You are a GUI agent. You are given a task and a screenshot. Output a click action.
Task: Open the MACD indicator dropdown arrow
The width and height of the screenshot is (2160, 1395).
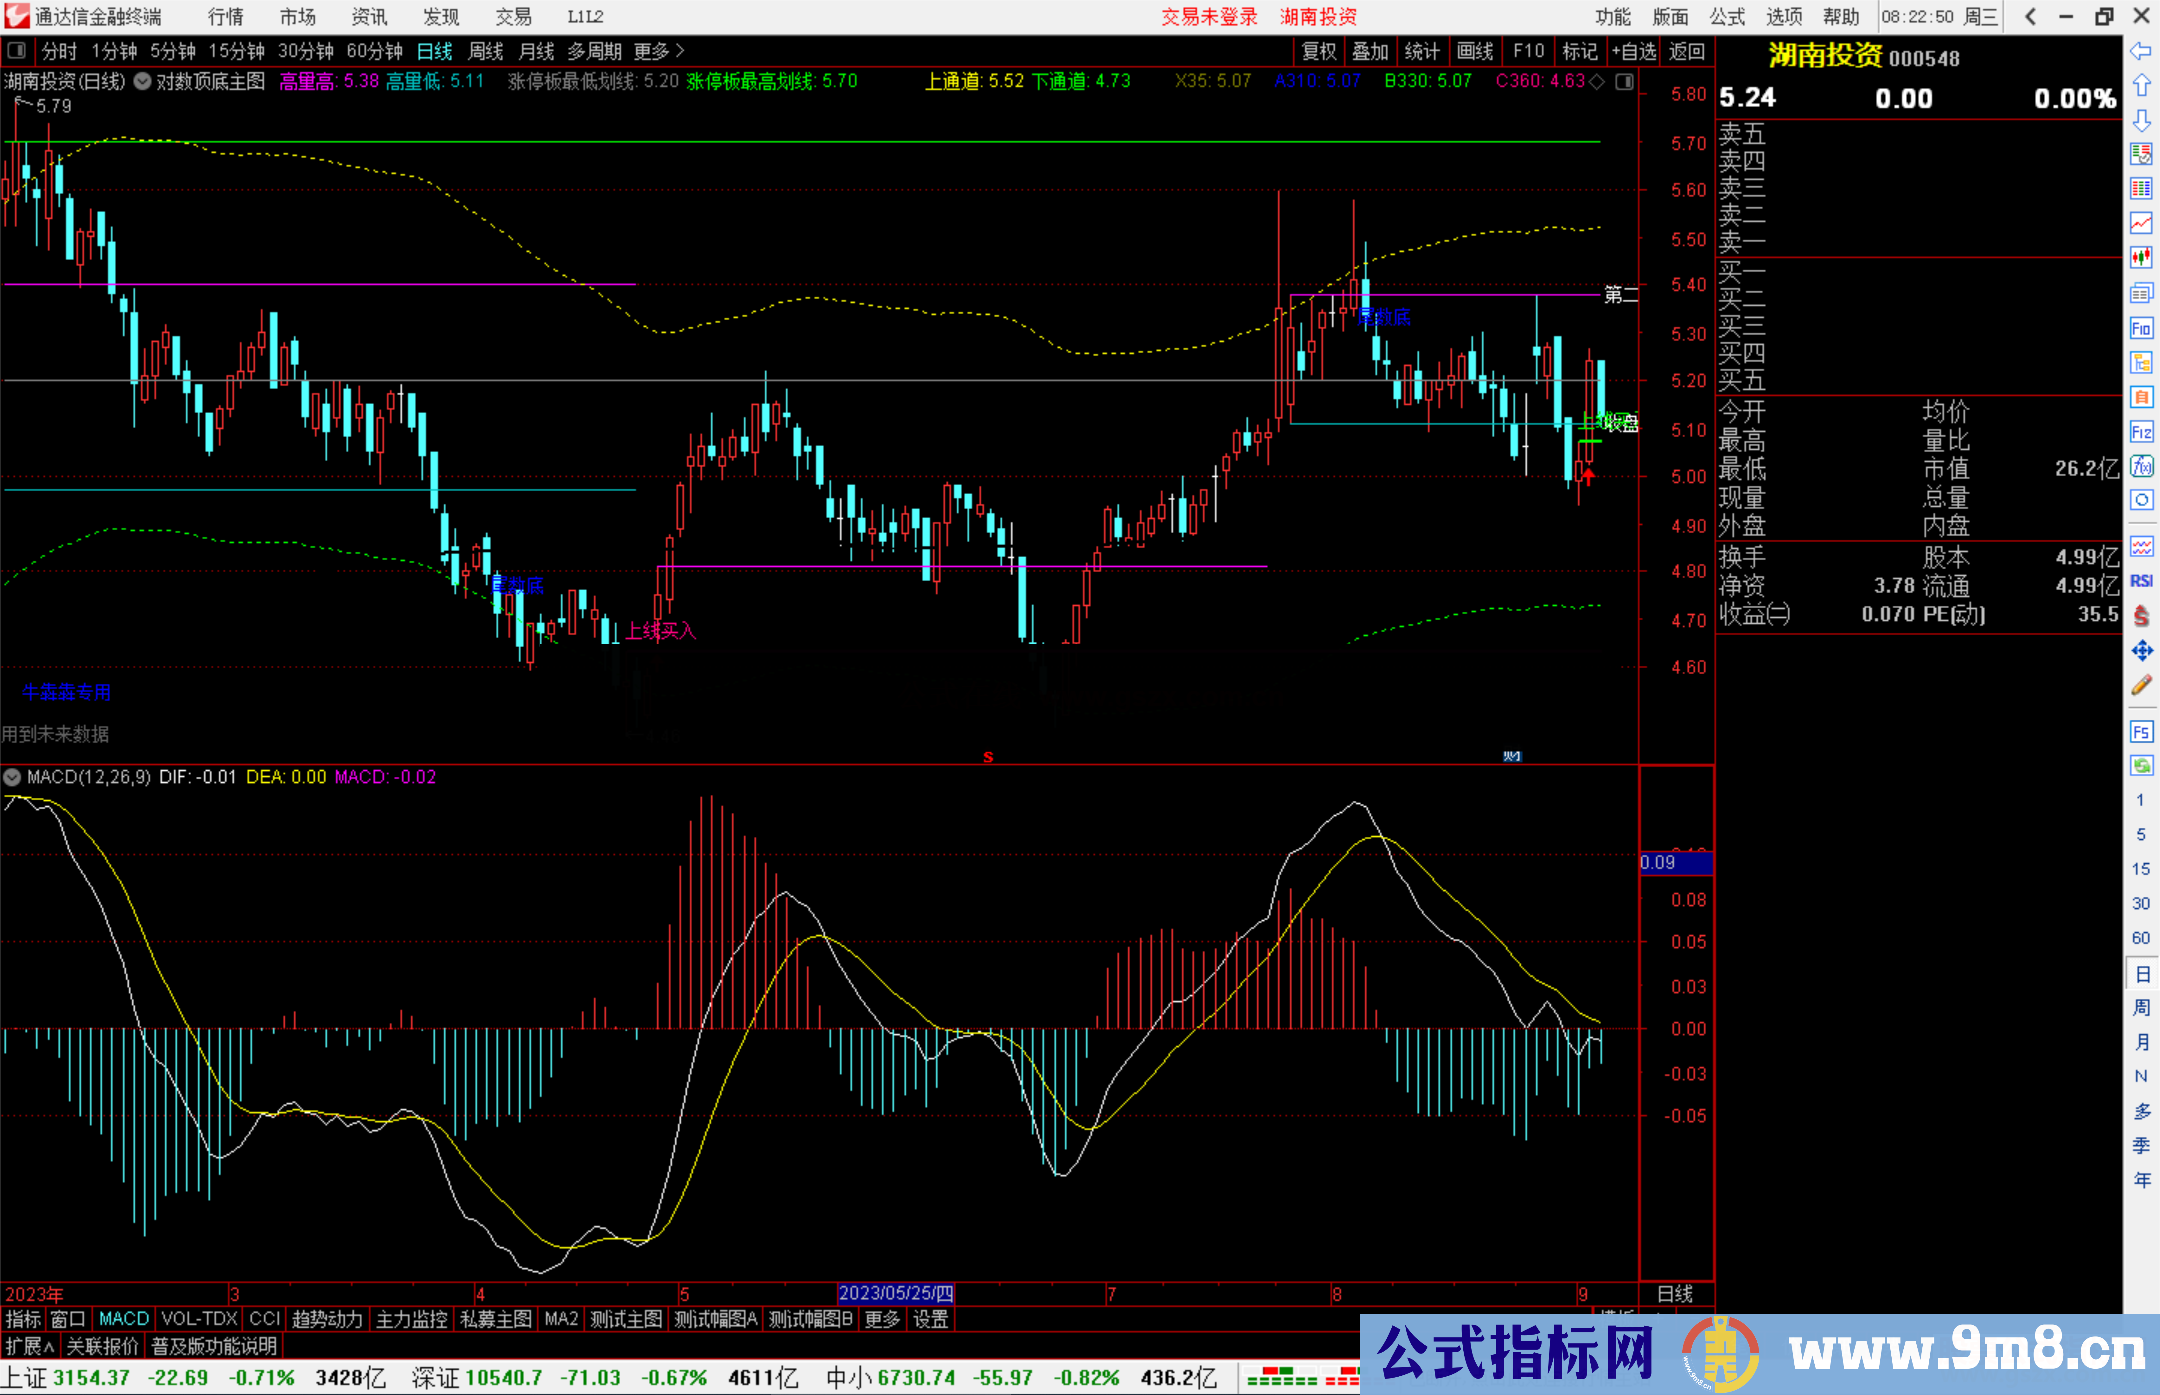click(12, 777)
